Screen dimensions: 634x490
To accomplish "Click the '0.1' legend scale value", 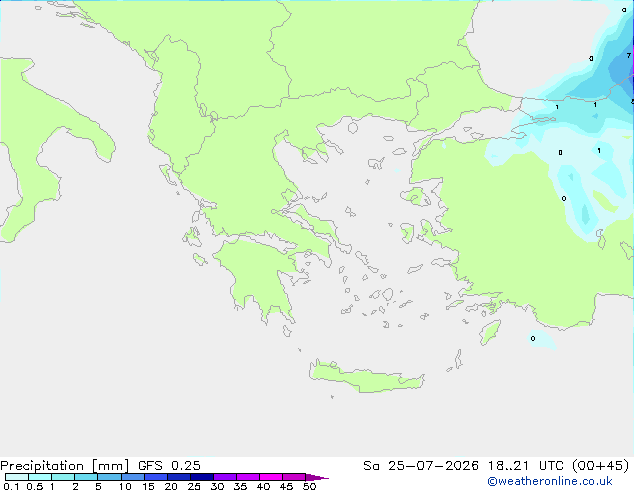I will (11, 486).
